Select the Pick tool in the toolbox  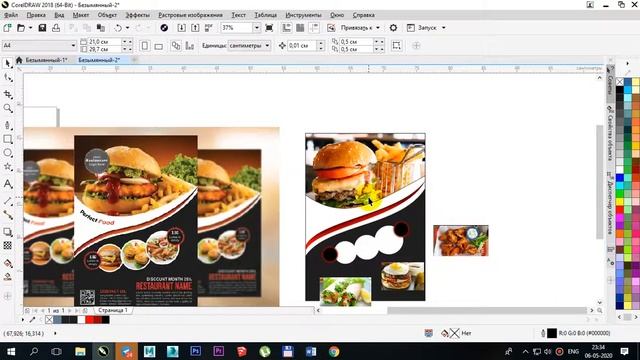pyautogui.click(x=8, y=63)
